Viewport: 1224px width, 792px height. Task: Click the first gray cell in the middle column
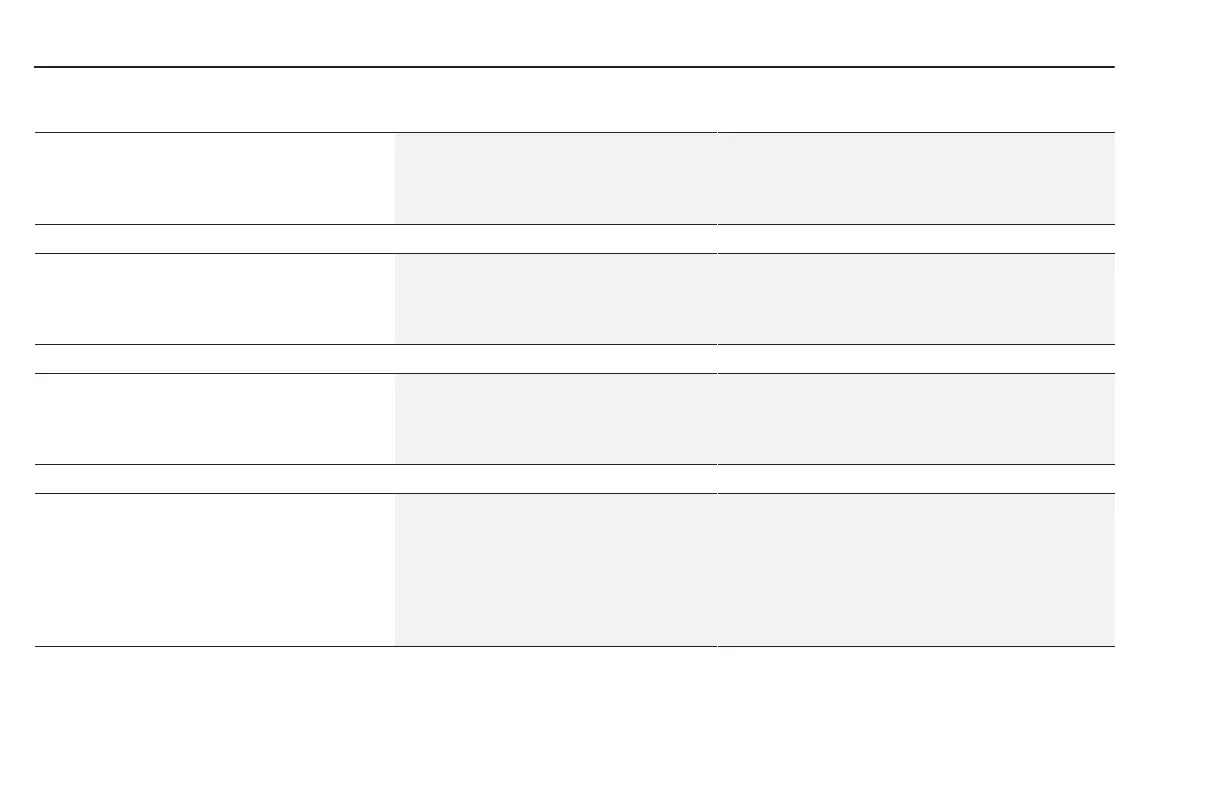click(x=555, y=178)
